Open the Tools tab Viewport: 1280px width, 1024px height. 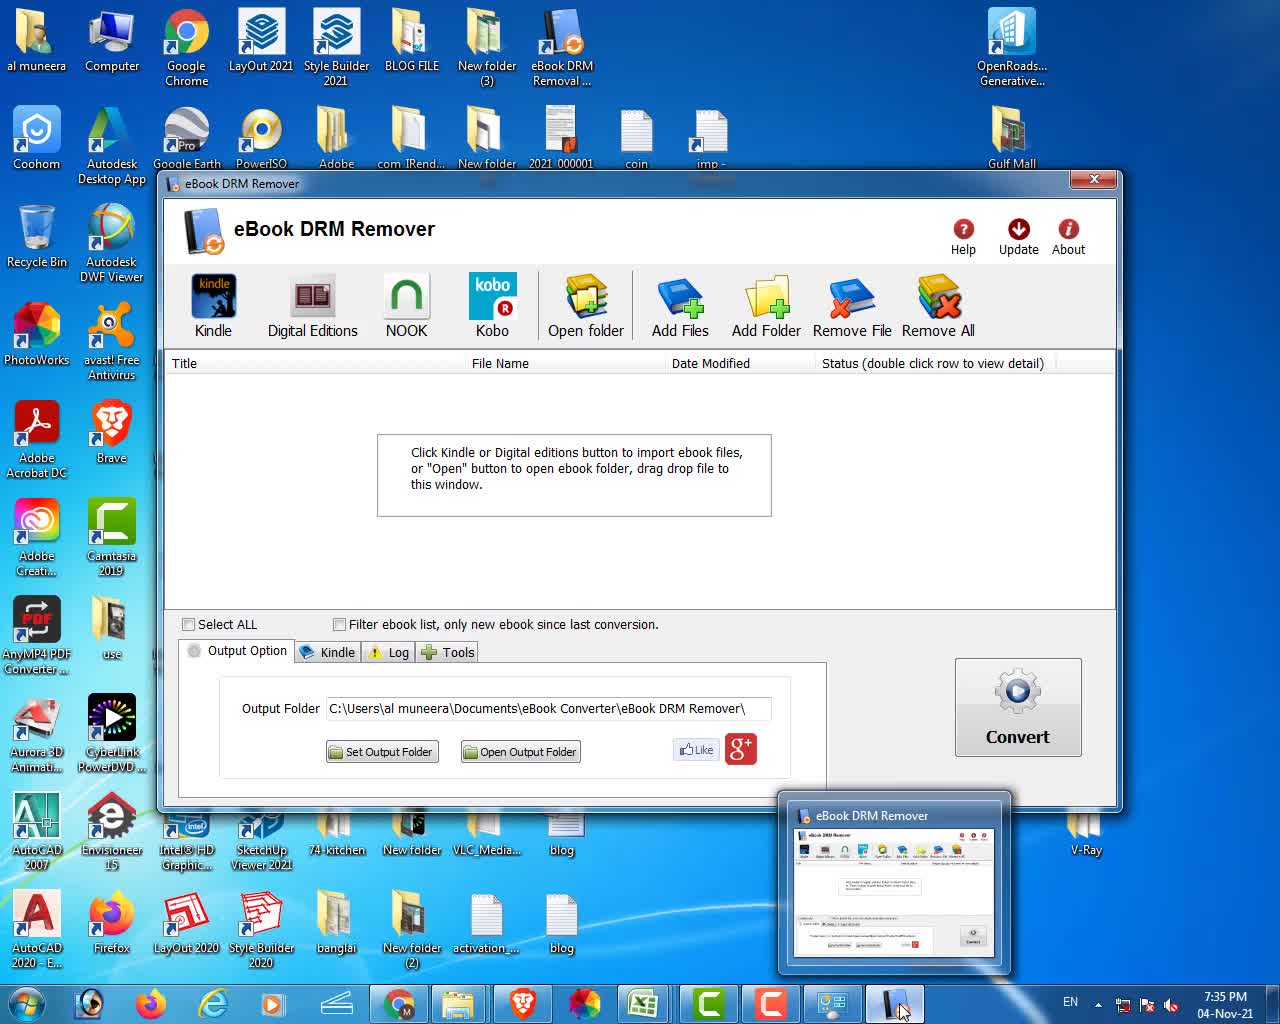448,652
